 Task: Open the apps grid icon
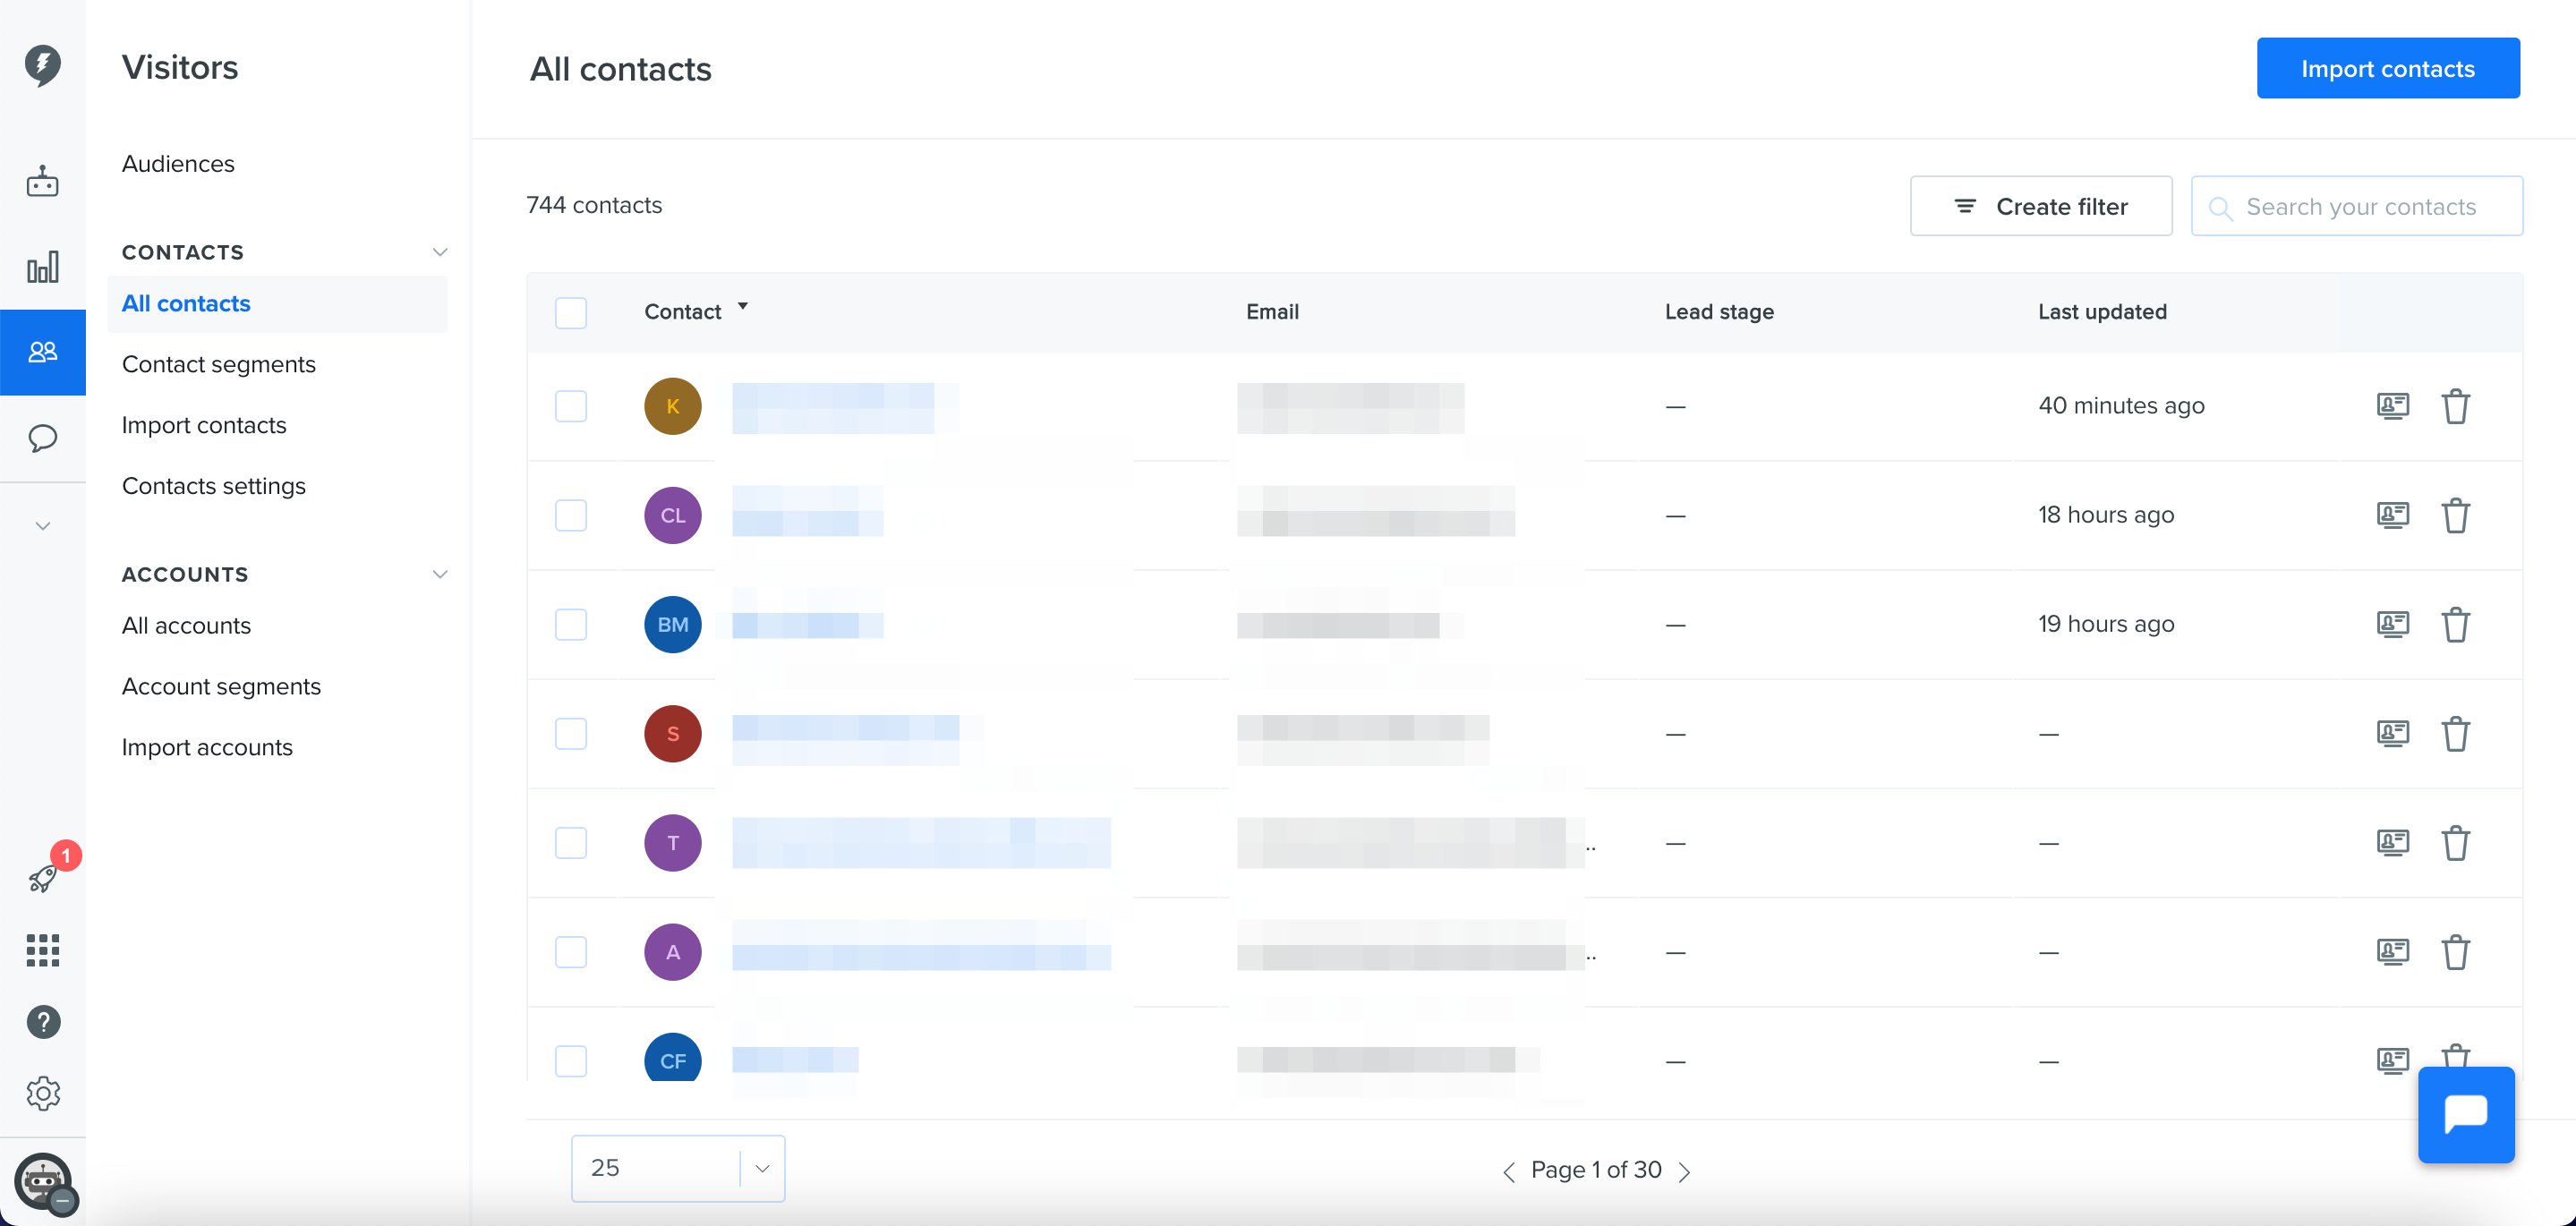tap(42, 950)
